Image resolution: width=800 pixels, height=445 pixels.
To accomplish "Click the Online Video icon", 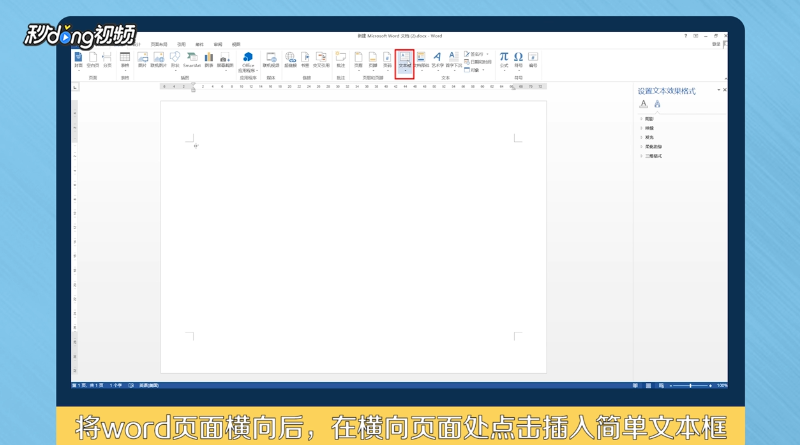I will coord(271,60).
